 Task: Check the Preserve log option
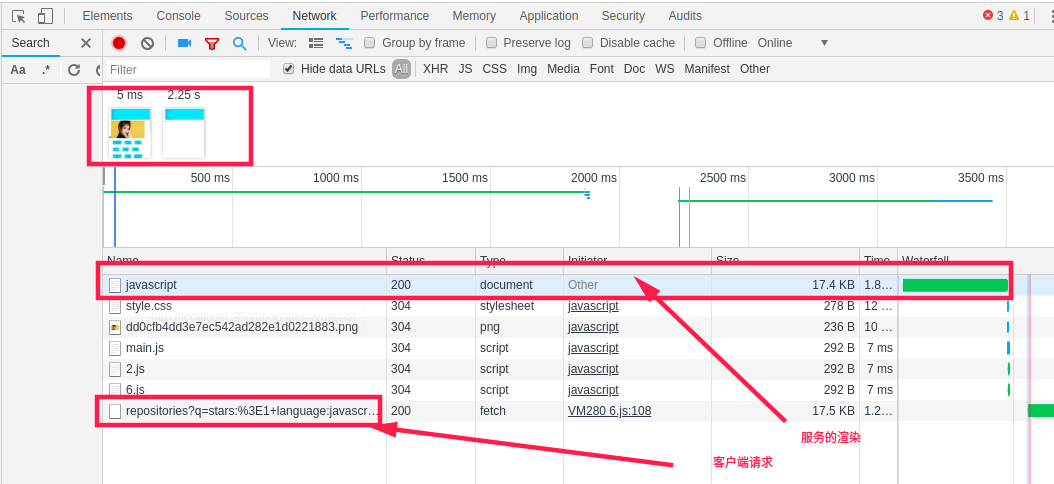tap(491, 43)
